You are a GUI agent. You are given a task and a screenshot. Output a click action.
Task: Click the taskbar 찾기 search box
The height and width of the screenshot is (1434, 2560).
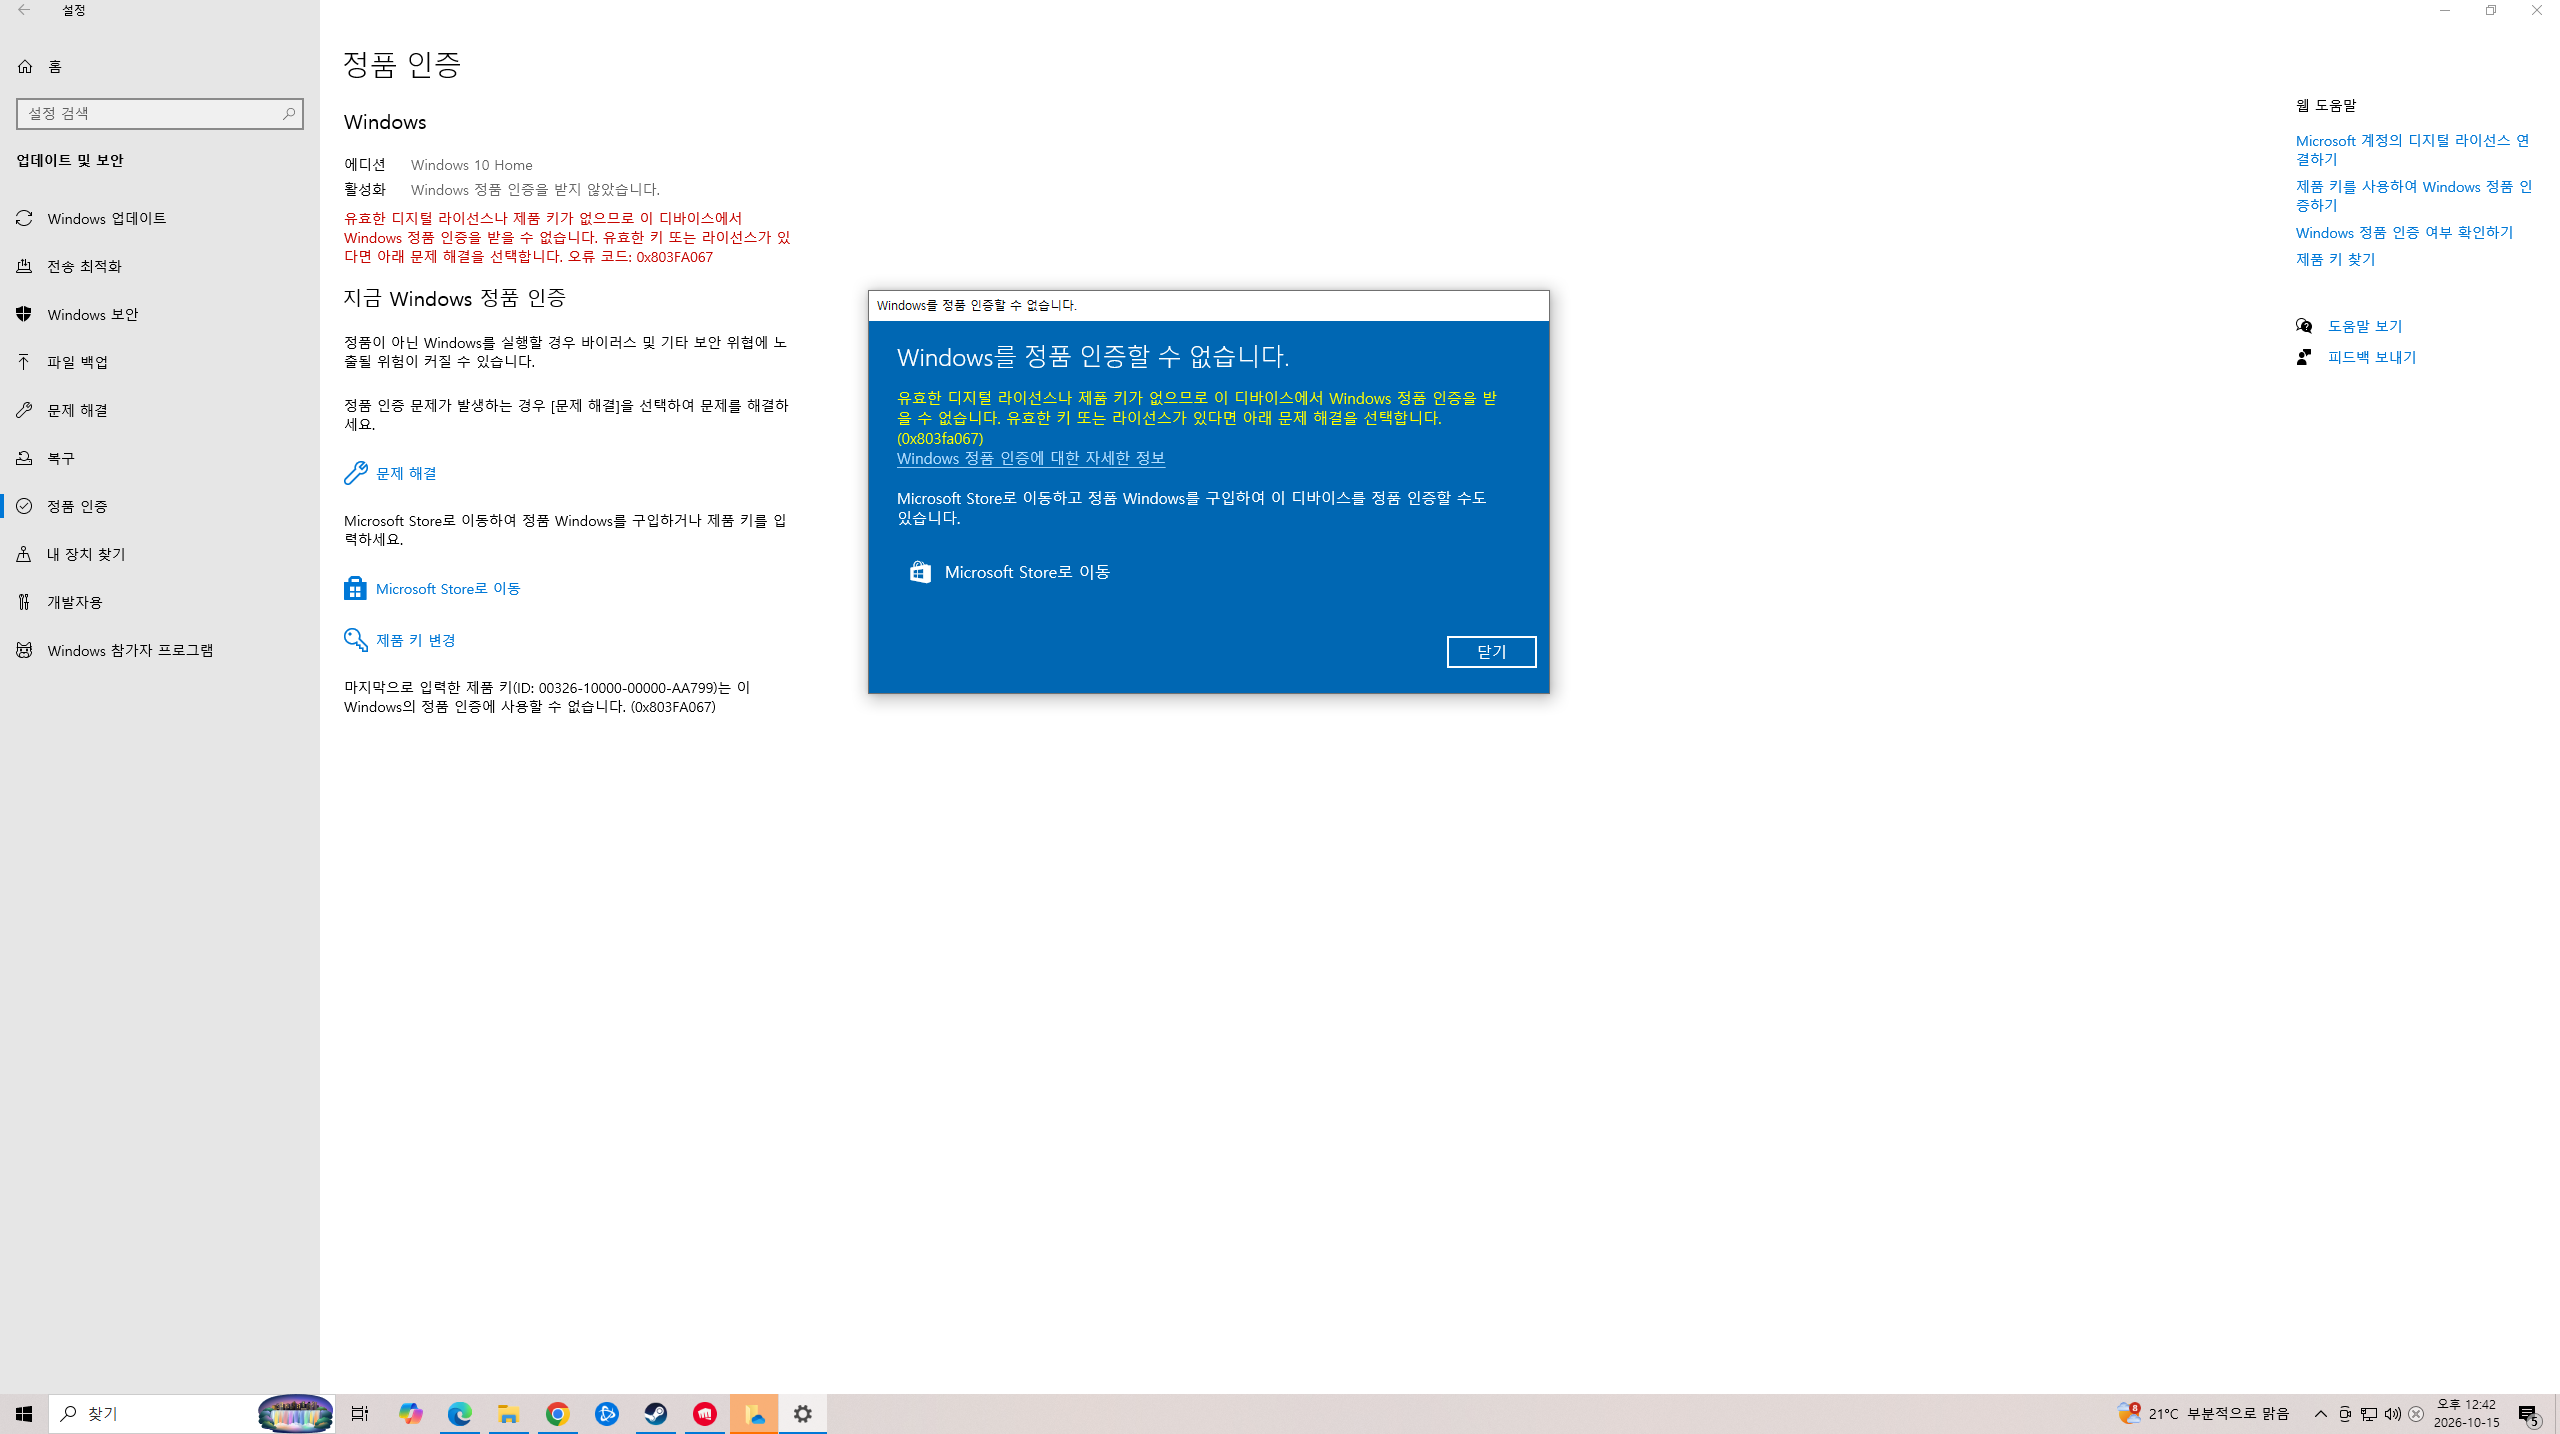pos(192,1414)
